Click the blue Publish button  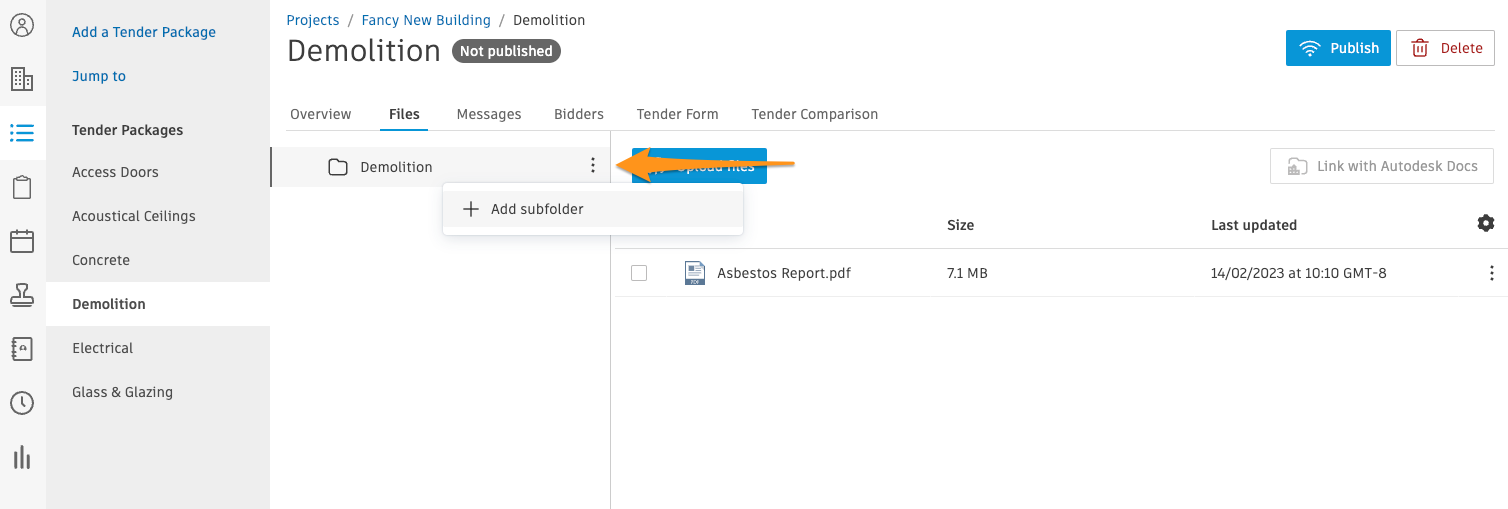(1338, 48)
